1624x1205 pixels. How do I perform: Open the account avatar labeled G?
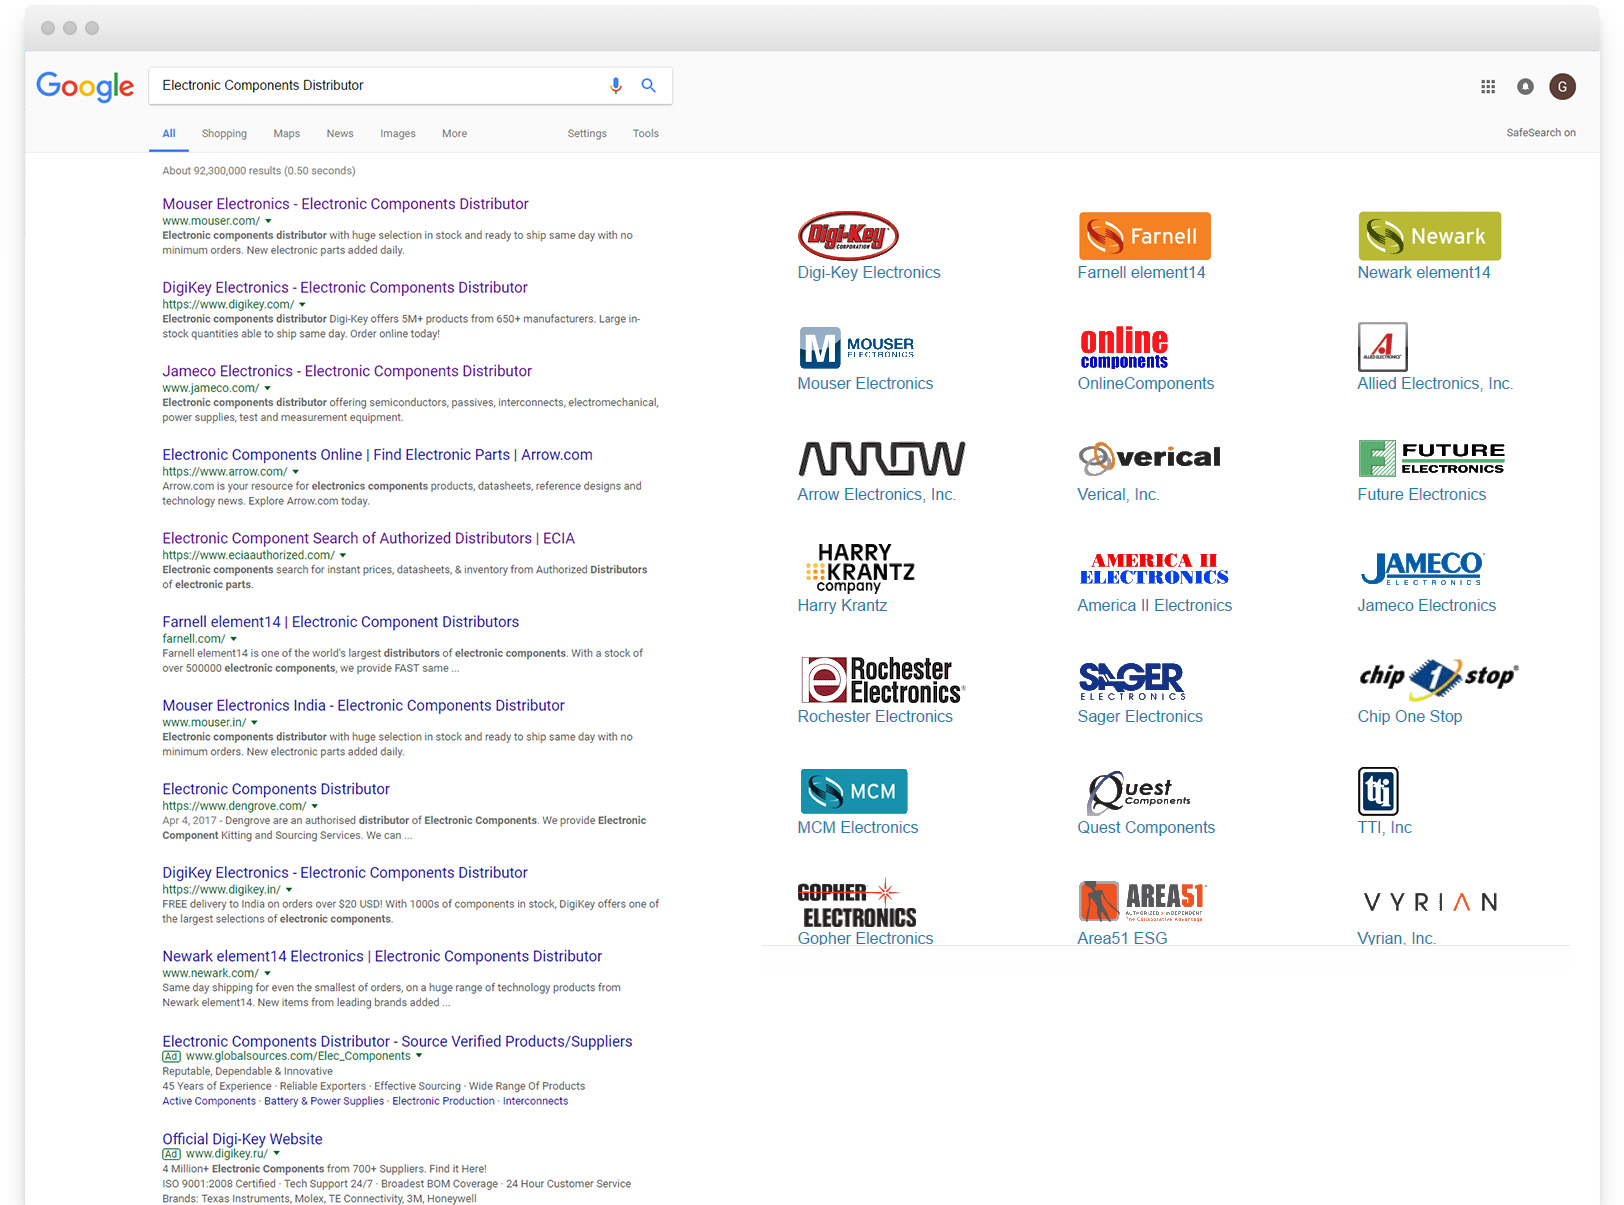click(x=1563, y=87)
